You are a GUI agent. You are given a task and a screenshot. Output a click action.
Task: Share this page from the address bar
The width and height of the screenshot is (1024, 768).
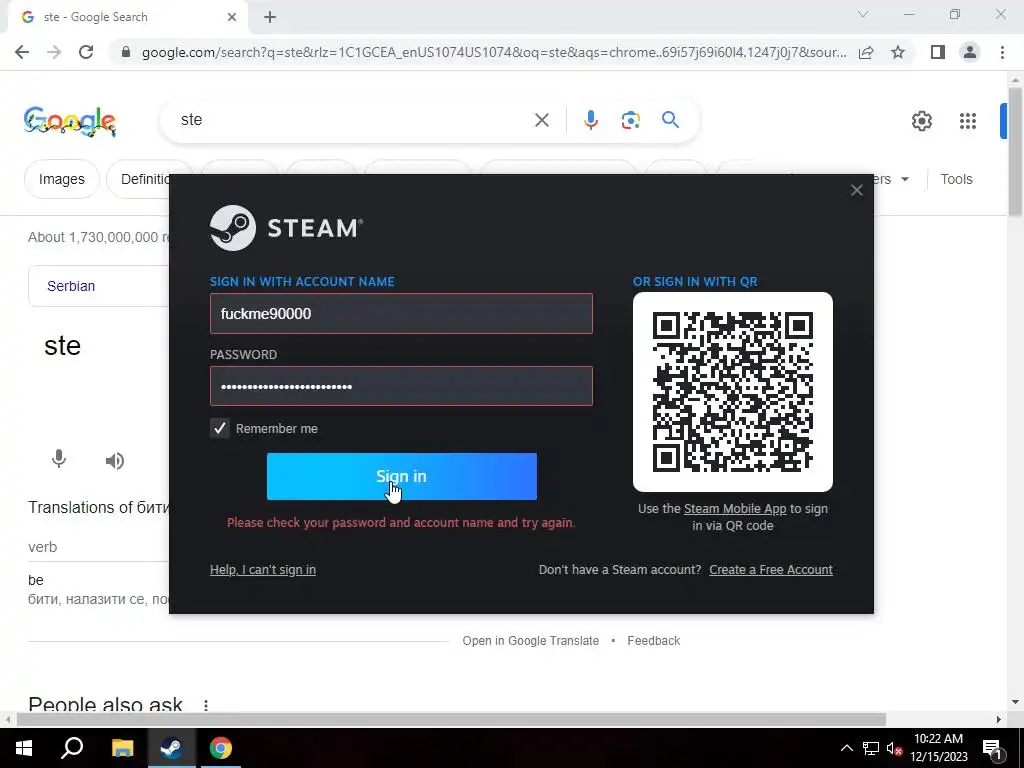pyautogui.click(x=866, y=52)
